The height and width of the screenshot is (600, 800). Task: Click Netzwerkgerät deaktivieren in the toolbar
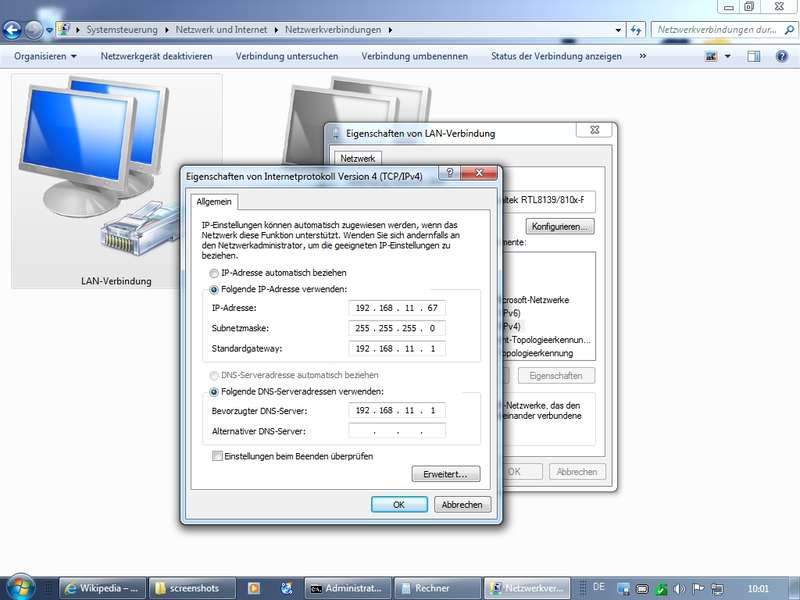156,56
